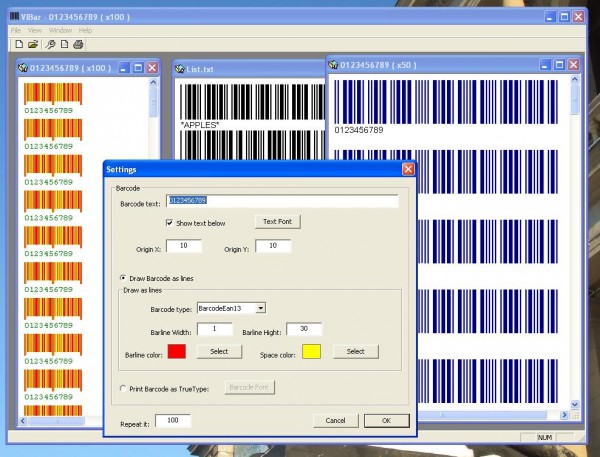Toggle the Show text below checkbox
Viewport: 600px width, 457px height.
pyautogui.click(x=169, y=222)
